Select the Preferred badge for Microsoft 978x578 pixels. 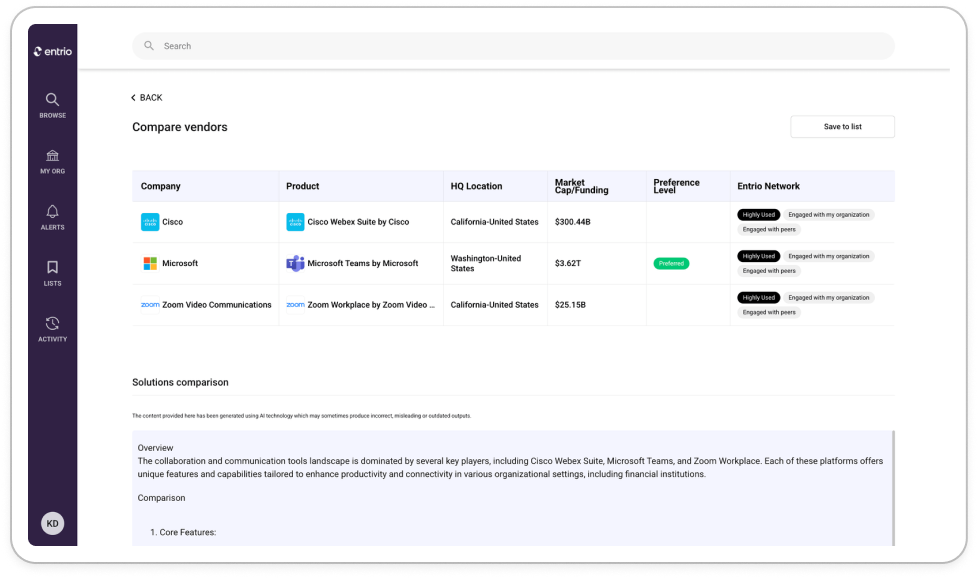(671, 264)
